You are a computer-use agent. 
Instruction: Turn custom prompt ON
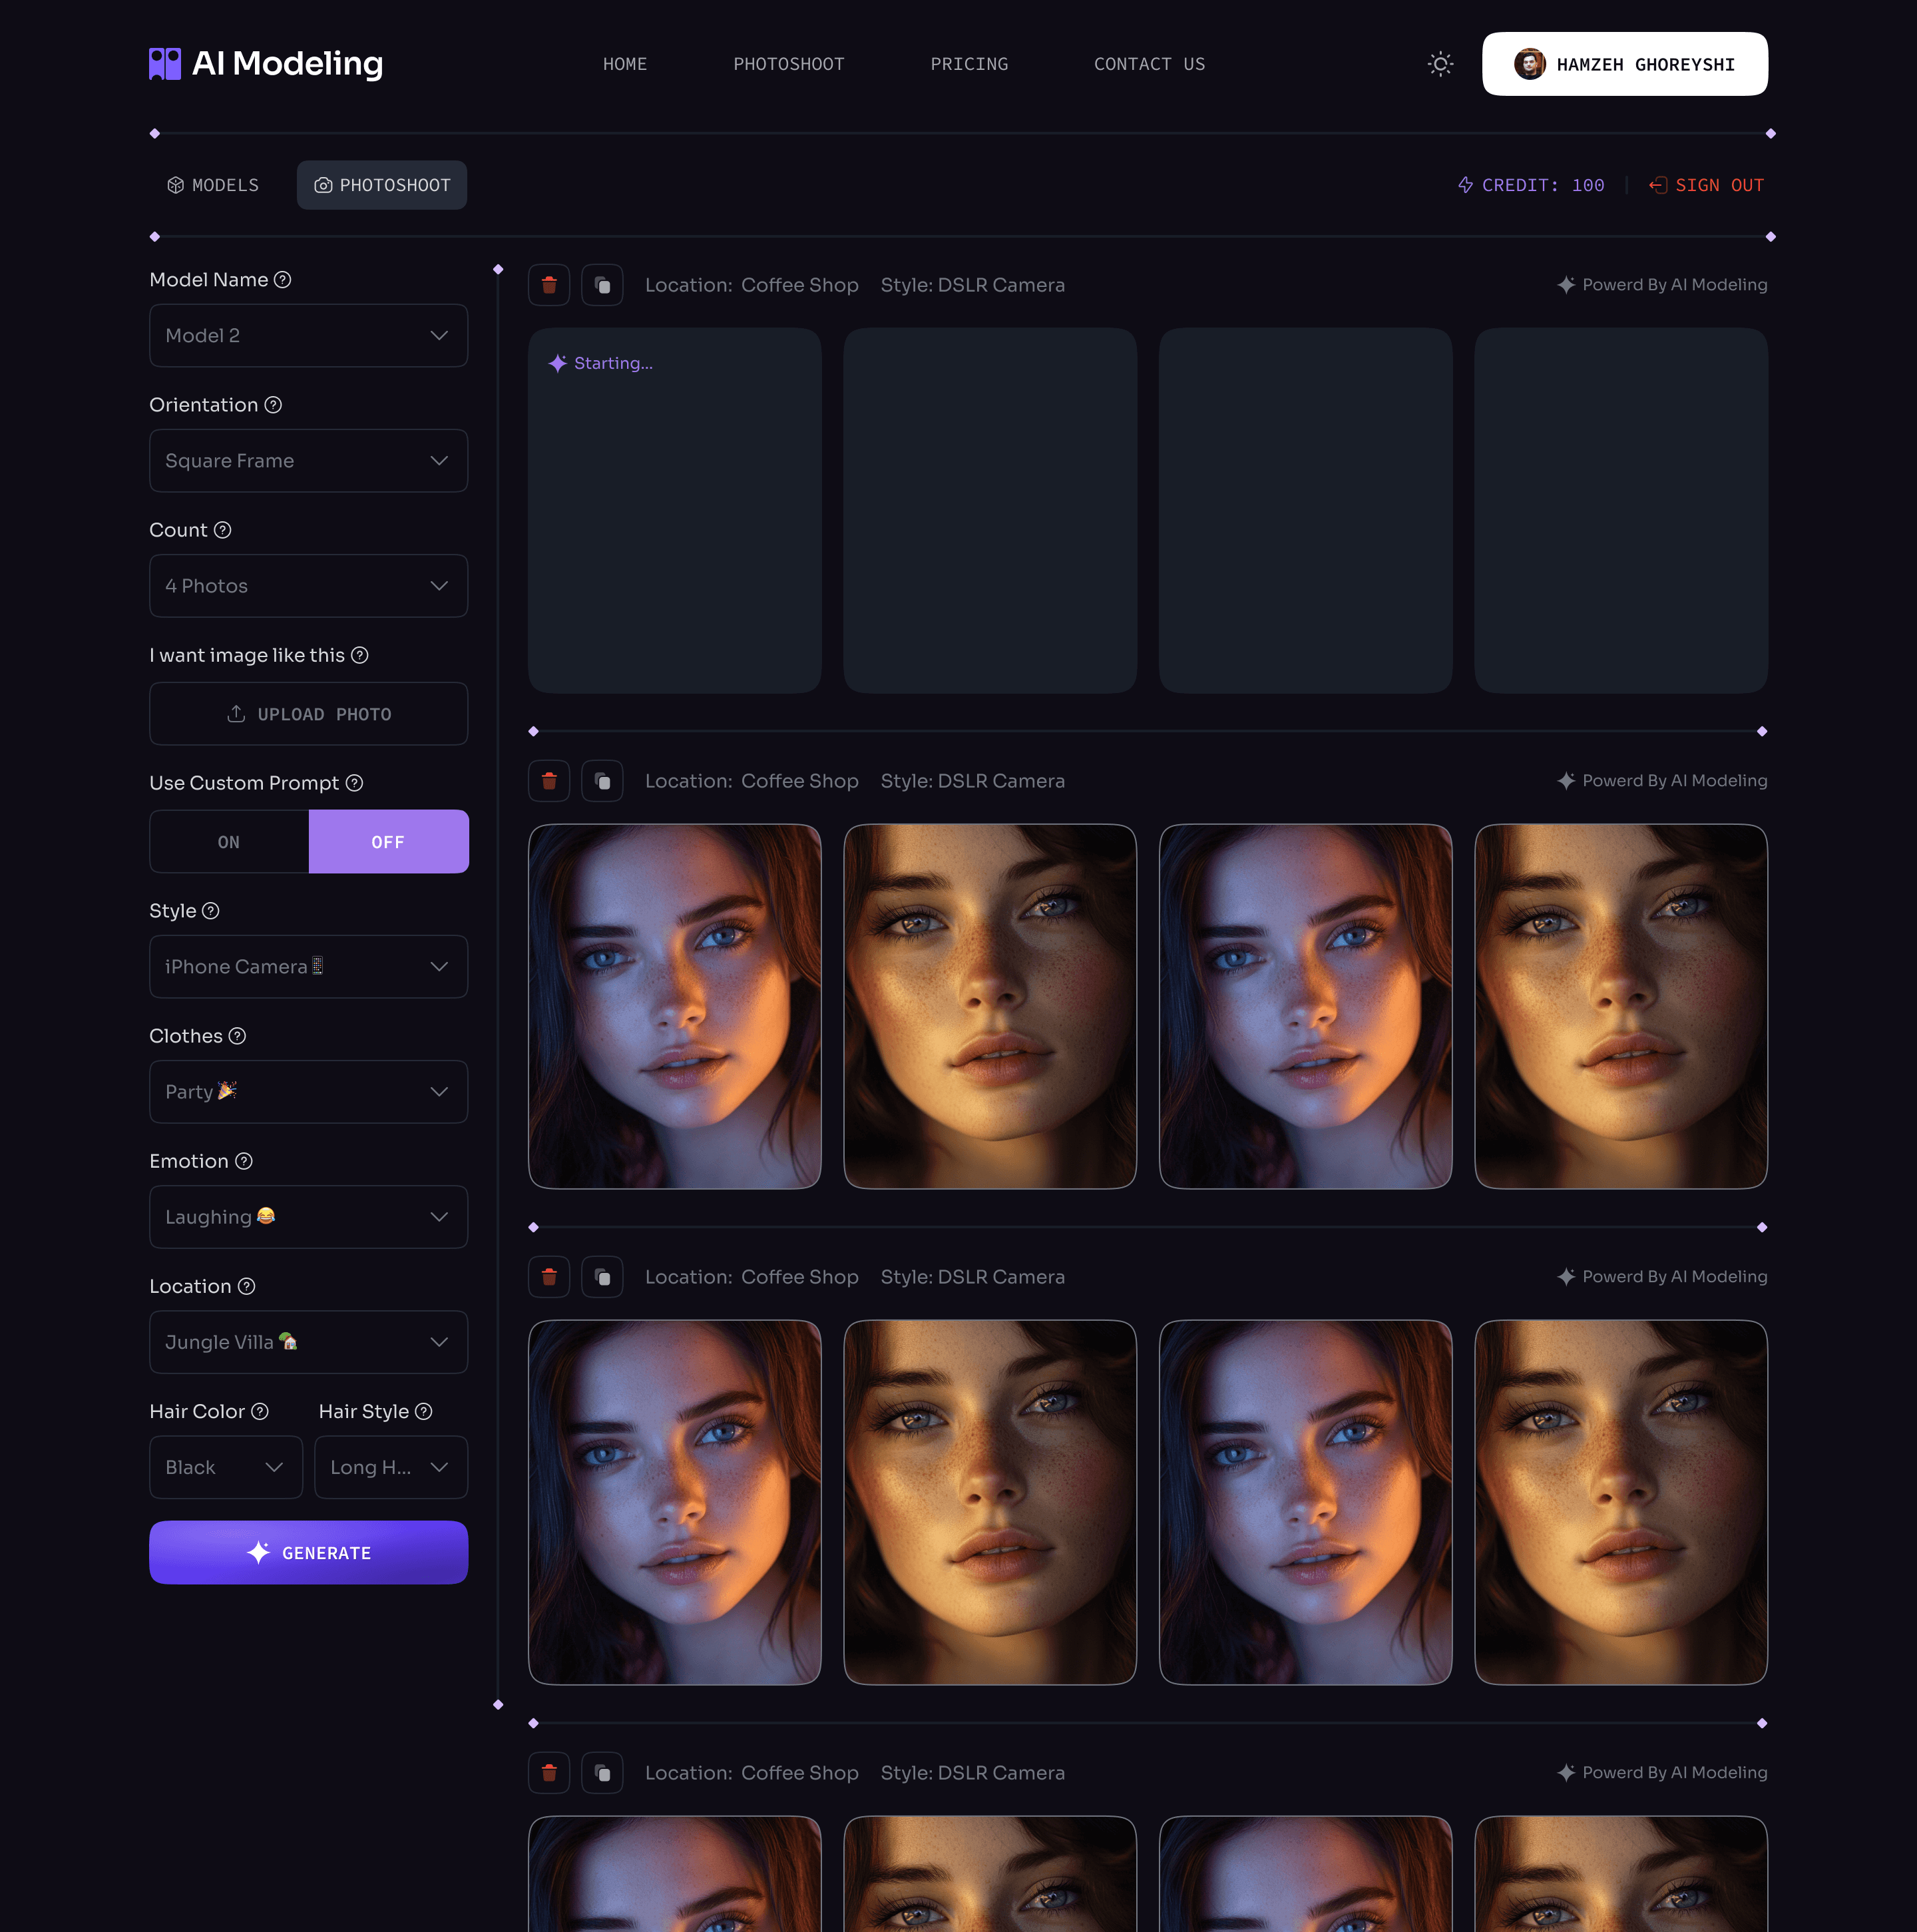pyautogui.click(x=229, y=842)
